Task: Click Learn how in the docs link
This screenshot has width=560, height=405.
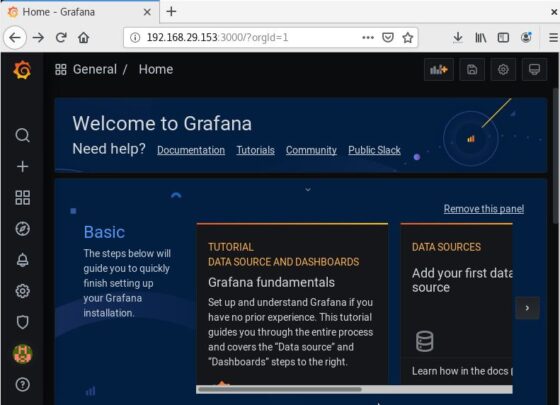Action: click(462, 371)
